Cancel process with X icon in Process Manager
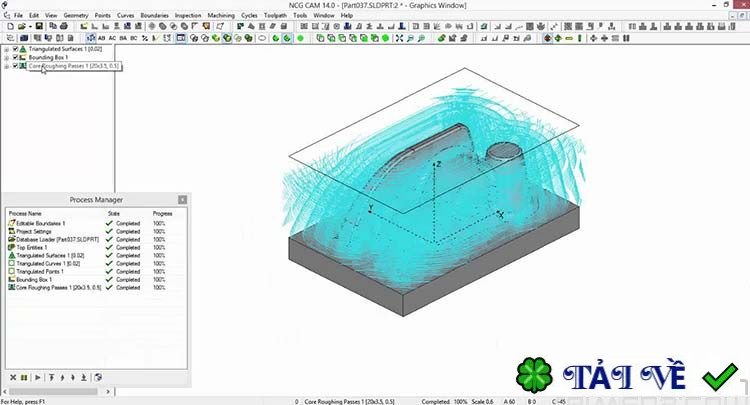 [13, 377]
